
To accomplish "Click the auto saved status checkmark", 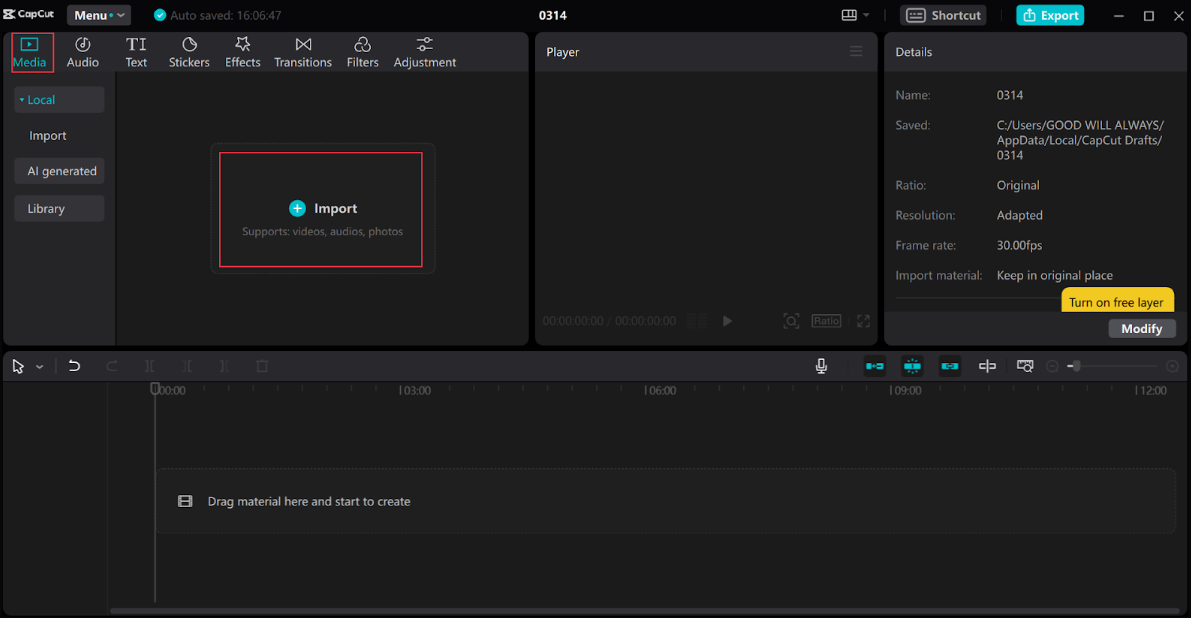I will tap(160, 15).
